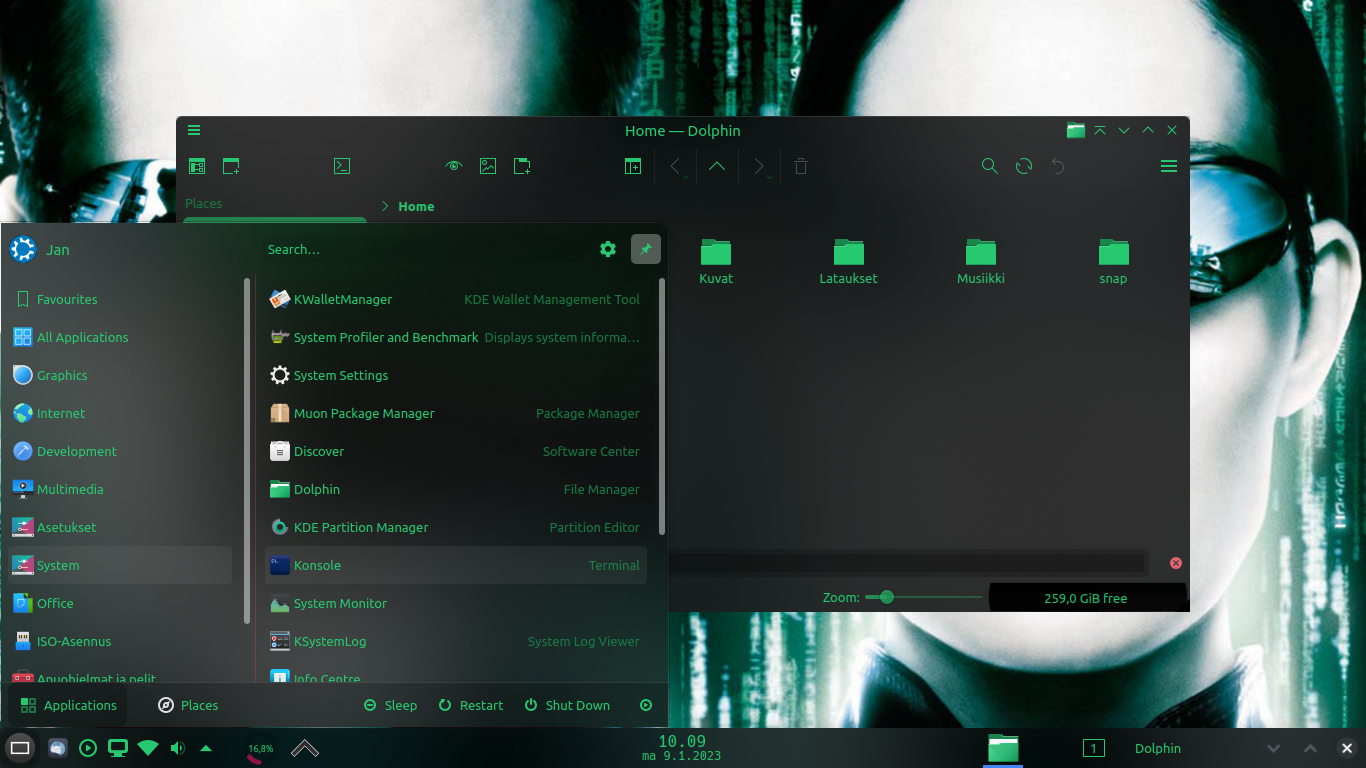
Task: Click the Home breadcrumb in Dolphin
Action: pyautogui.click(x=416, y=206)
